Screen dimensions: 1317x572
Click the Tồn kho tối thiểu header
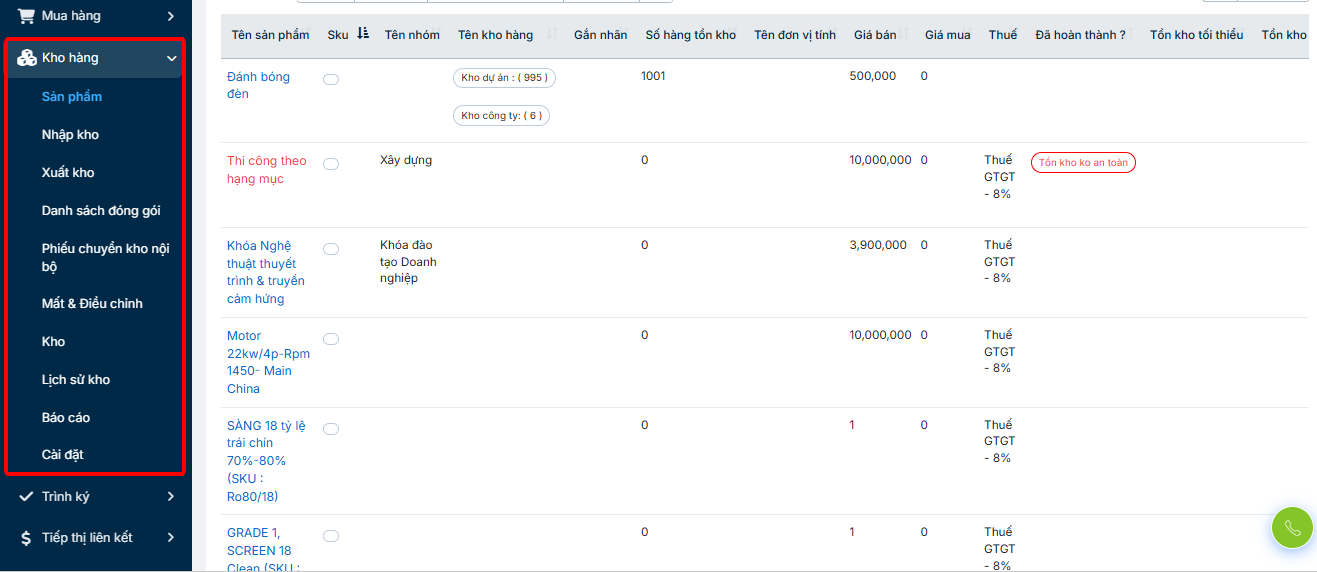(1197, 35)
